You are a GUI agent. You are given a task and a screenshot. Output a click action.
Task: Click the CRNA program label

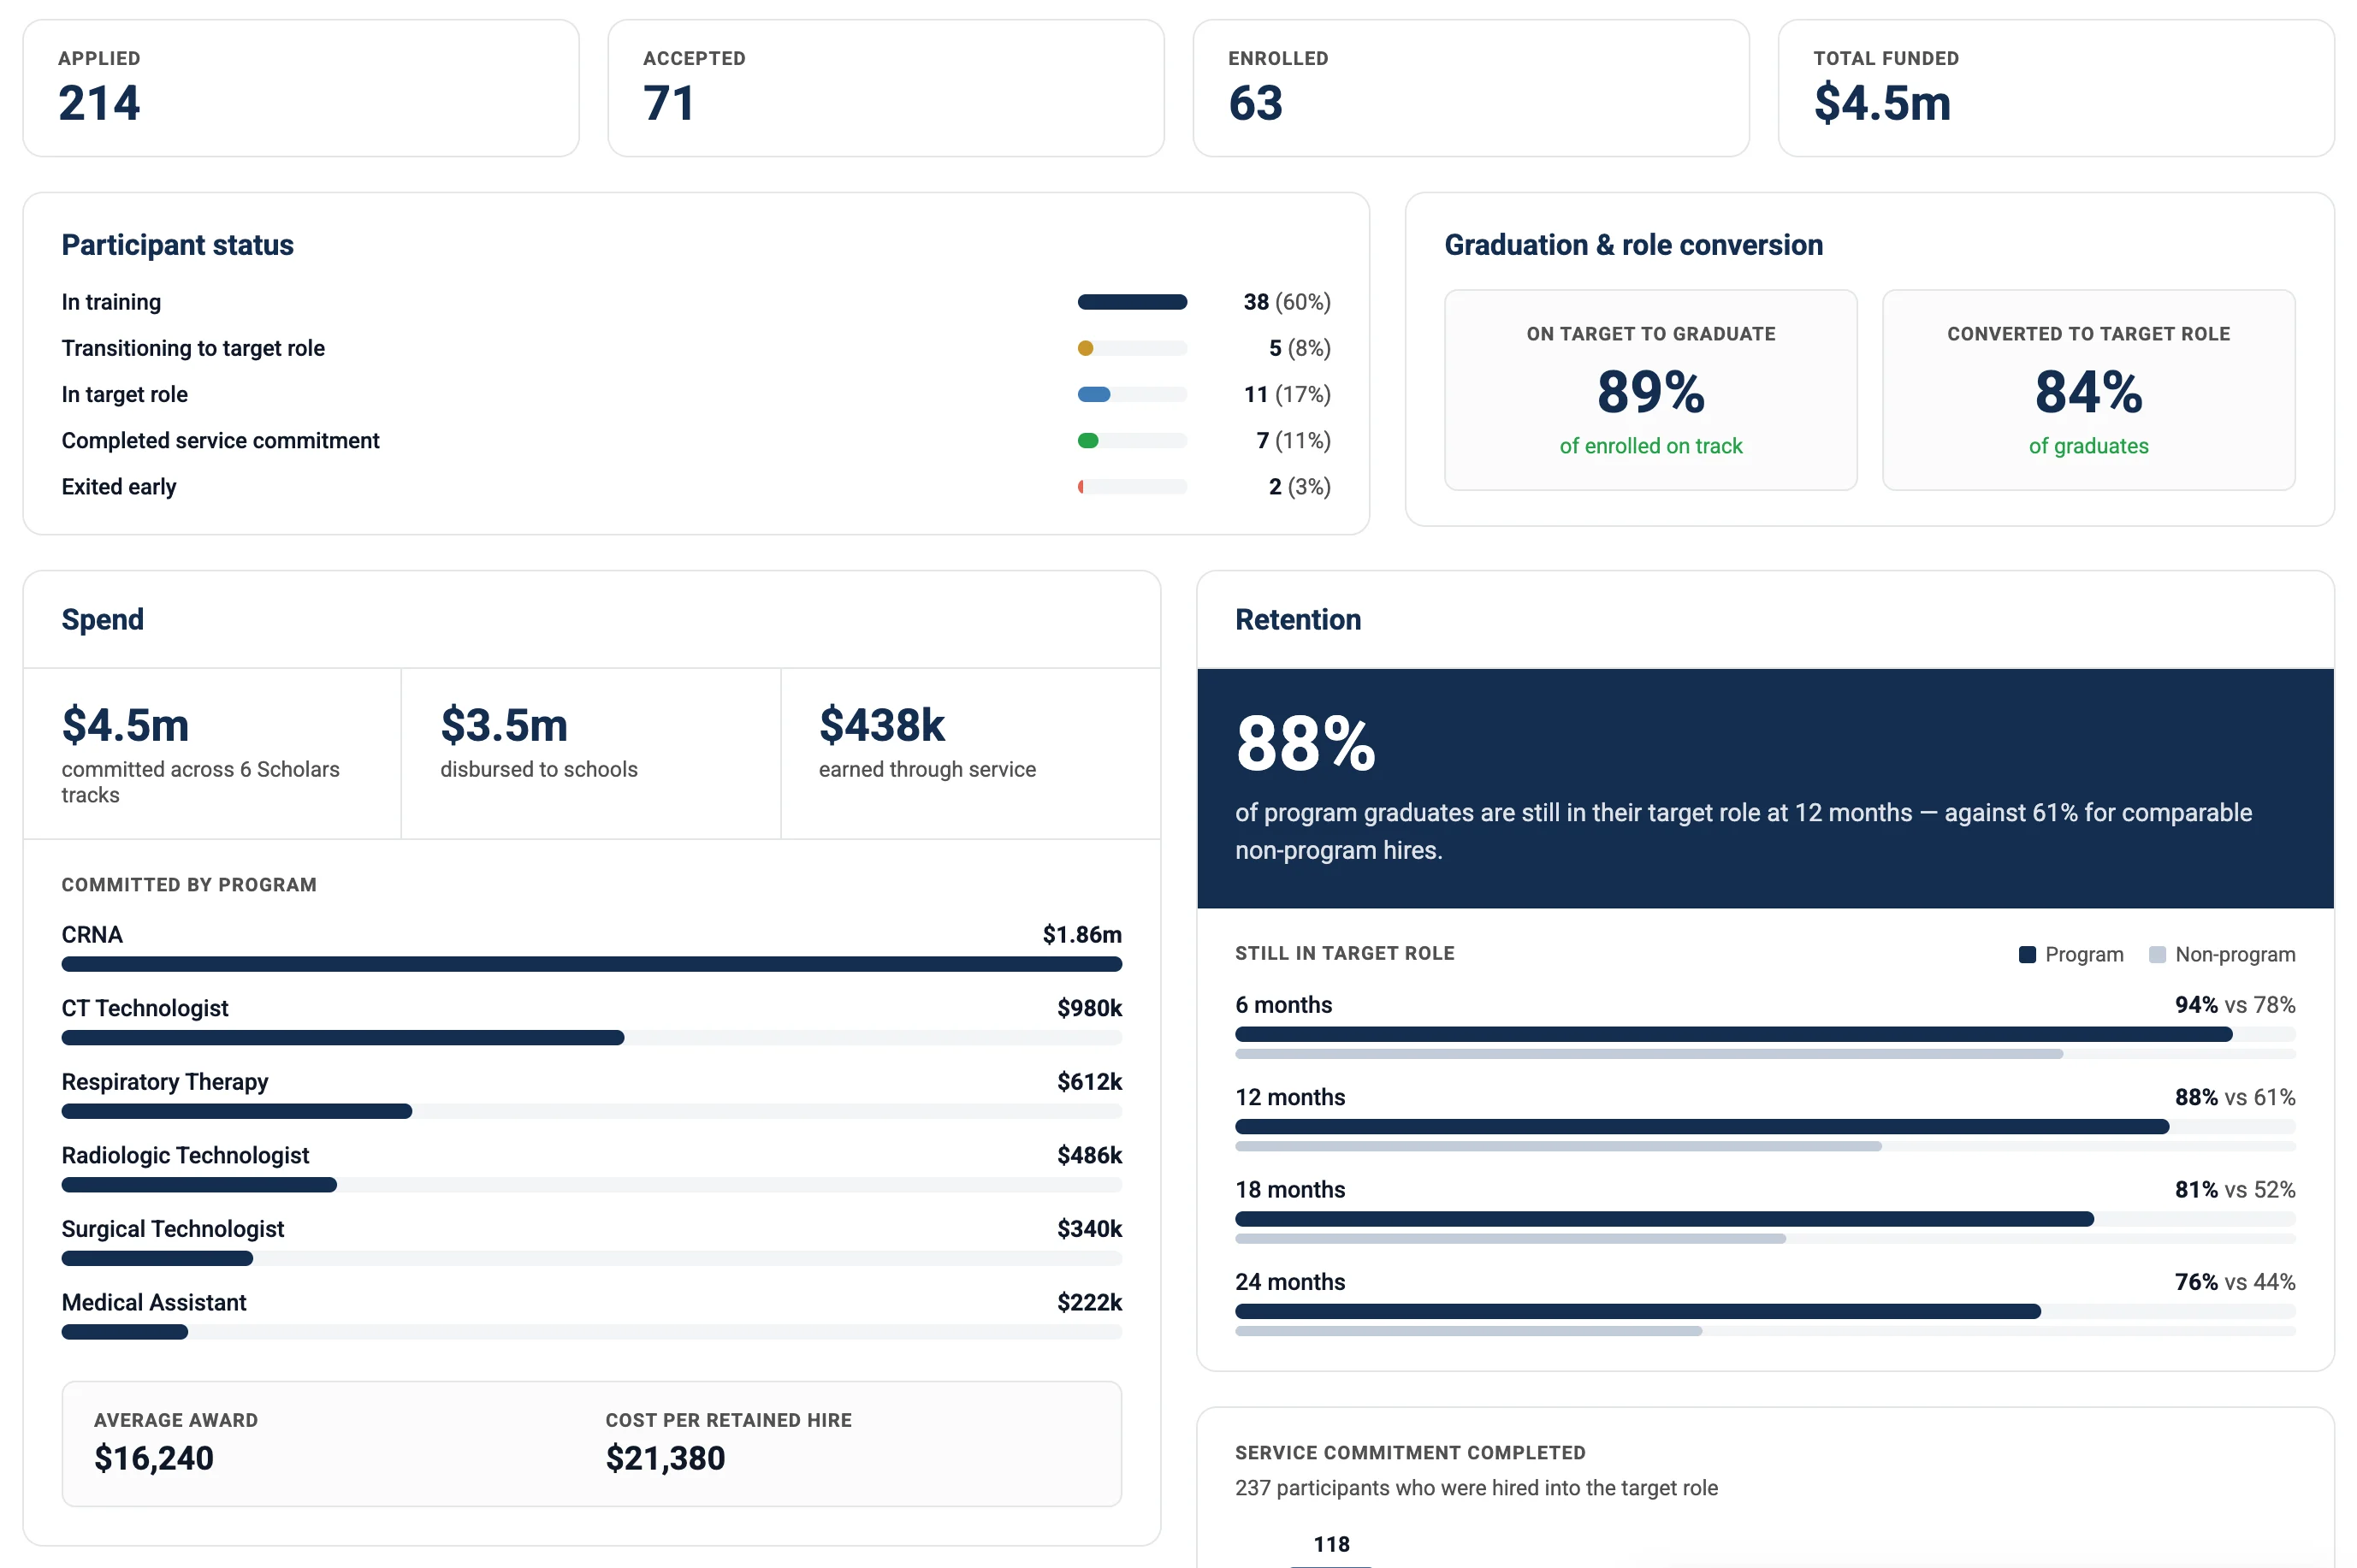coord(92,934)
